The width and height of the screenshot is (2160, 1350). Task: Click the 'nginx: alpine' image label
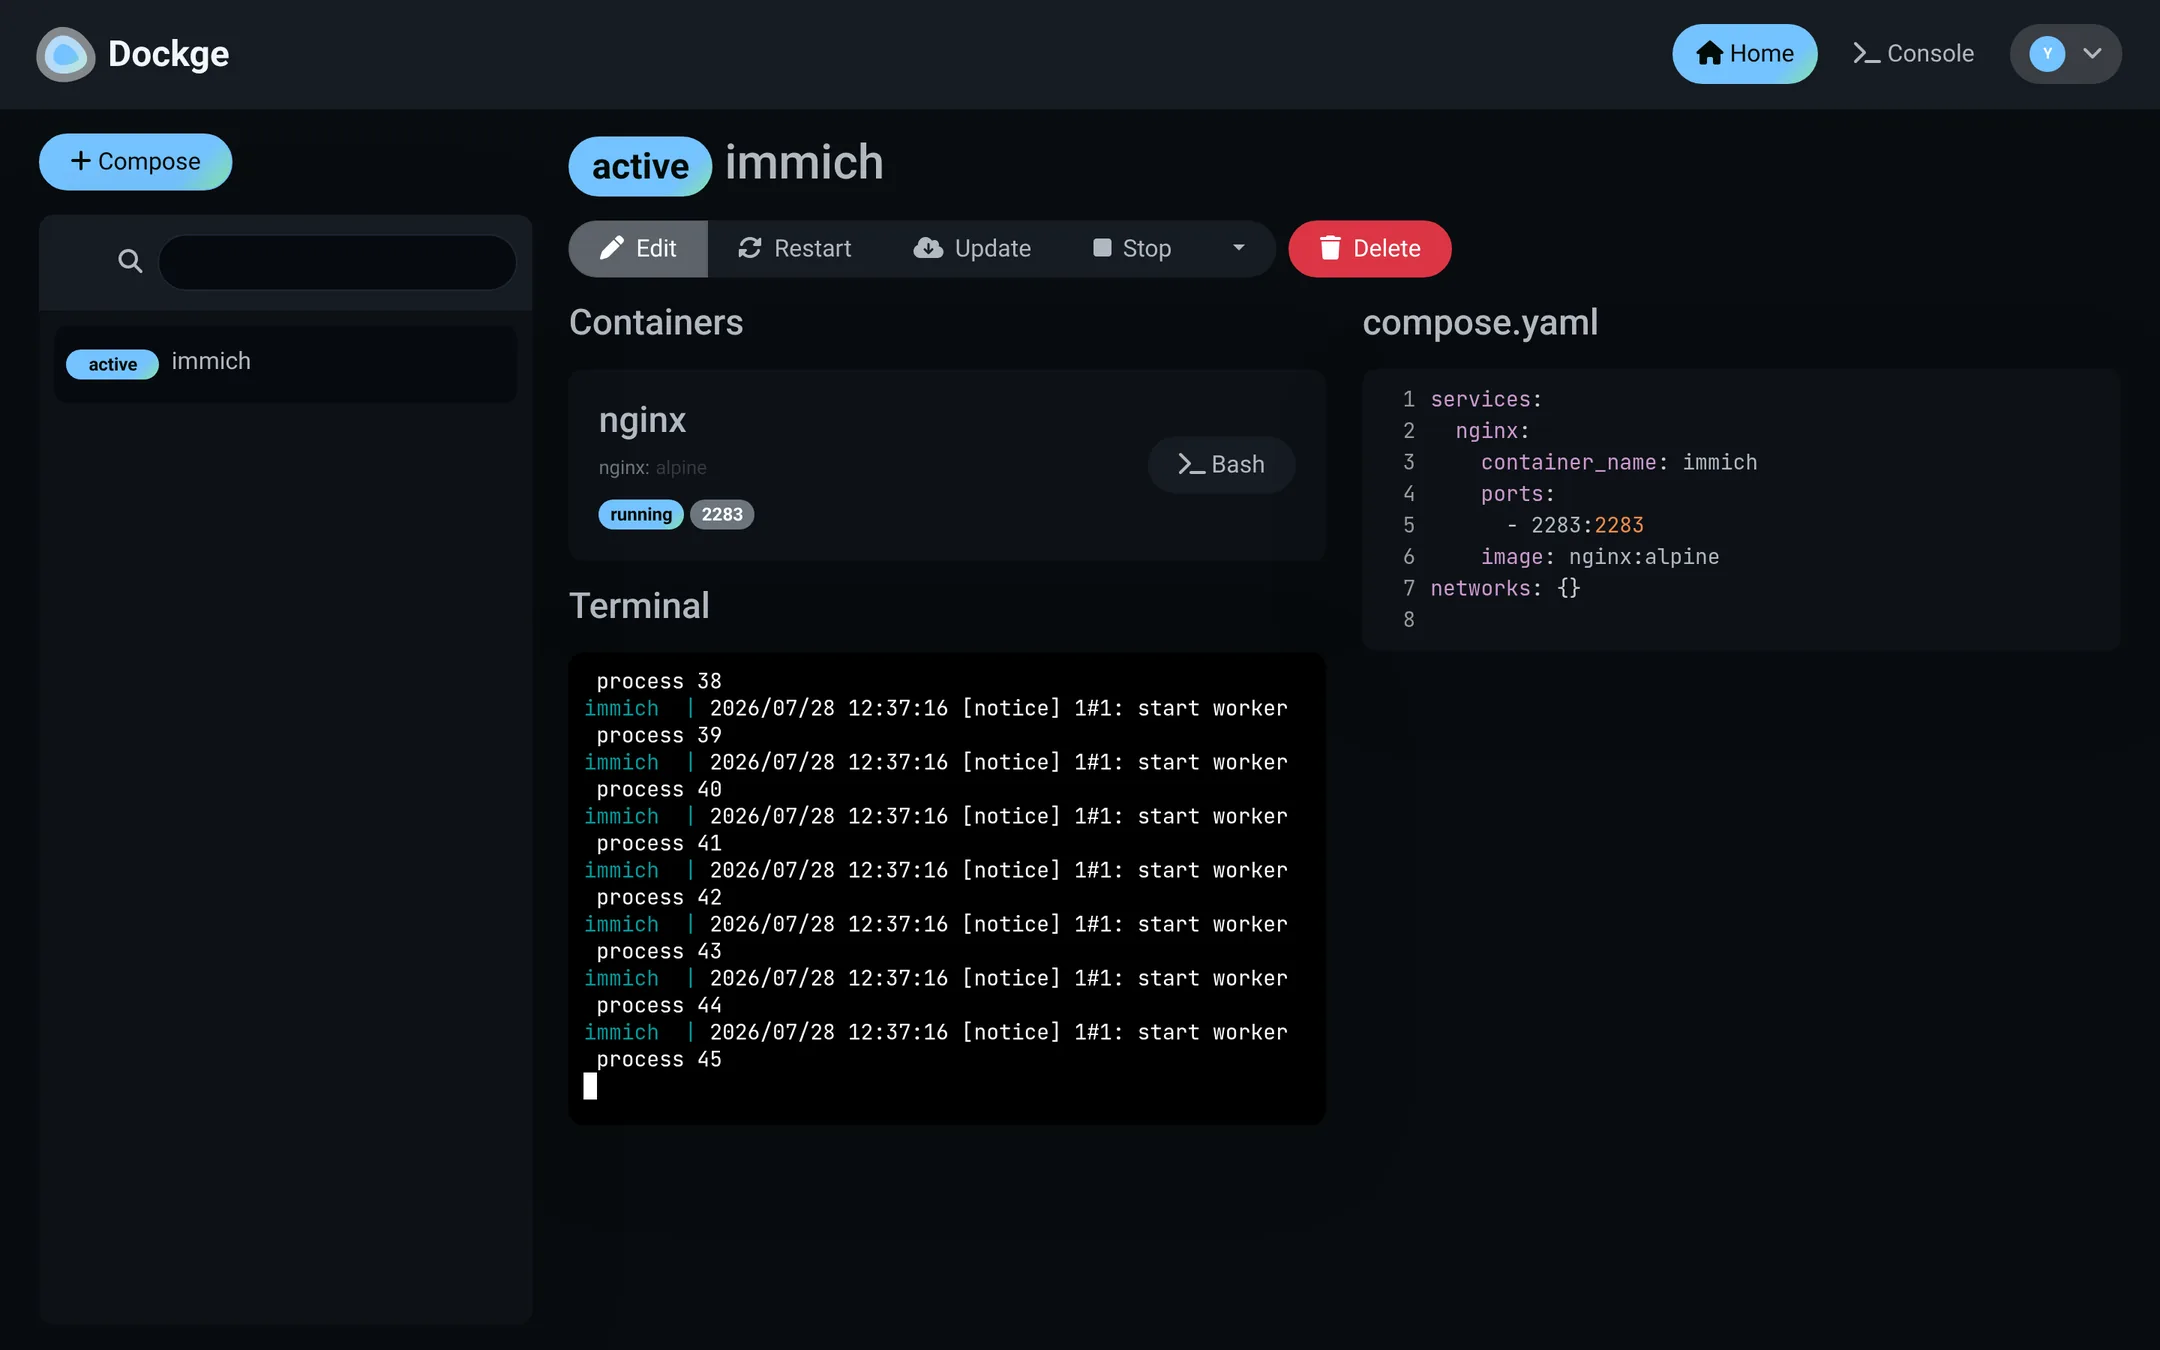point(652,468)
